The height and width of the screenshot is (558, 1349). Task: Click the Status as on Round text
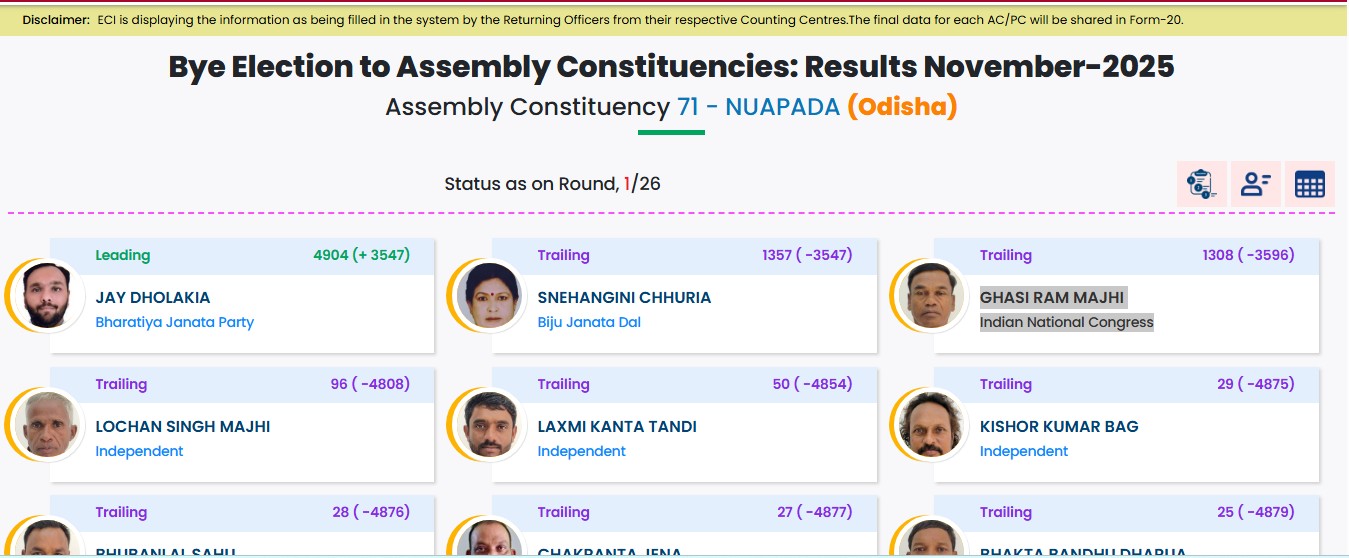[x=531, y=184]
